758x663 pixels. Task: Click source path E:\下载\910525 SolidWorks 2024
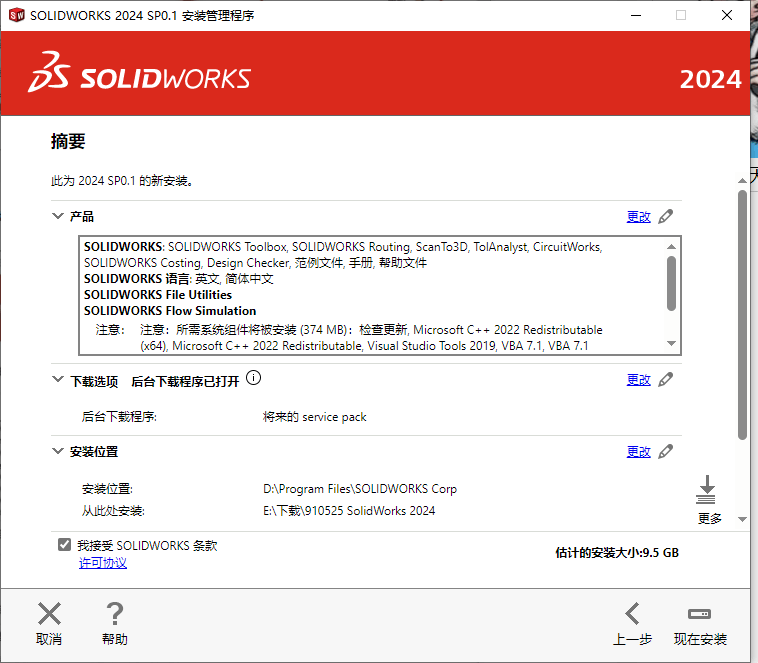349,511
